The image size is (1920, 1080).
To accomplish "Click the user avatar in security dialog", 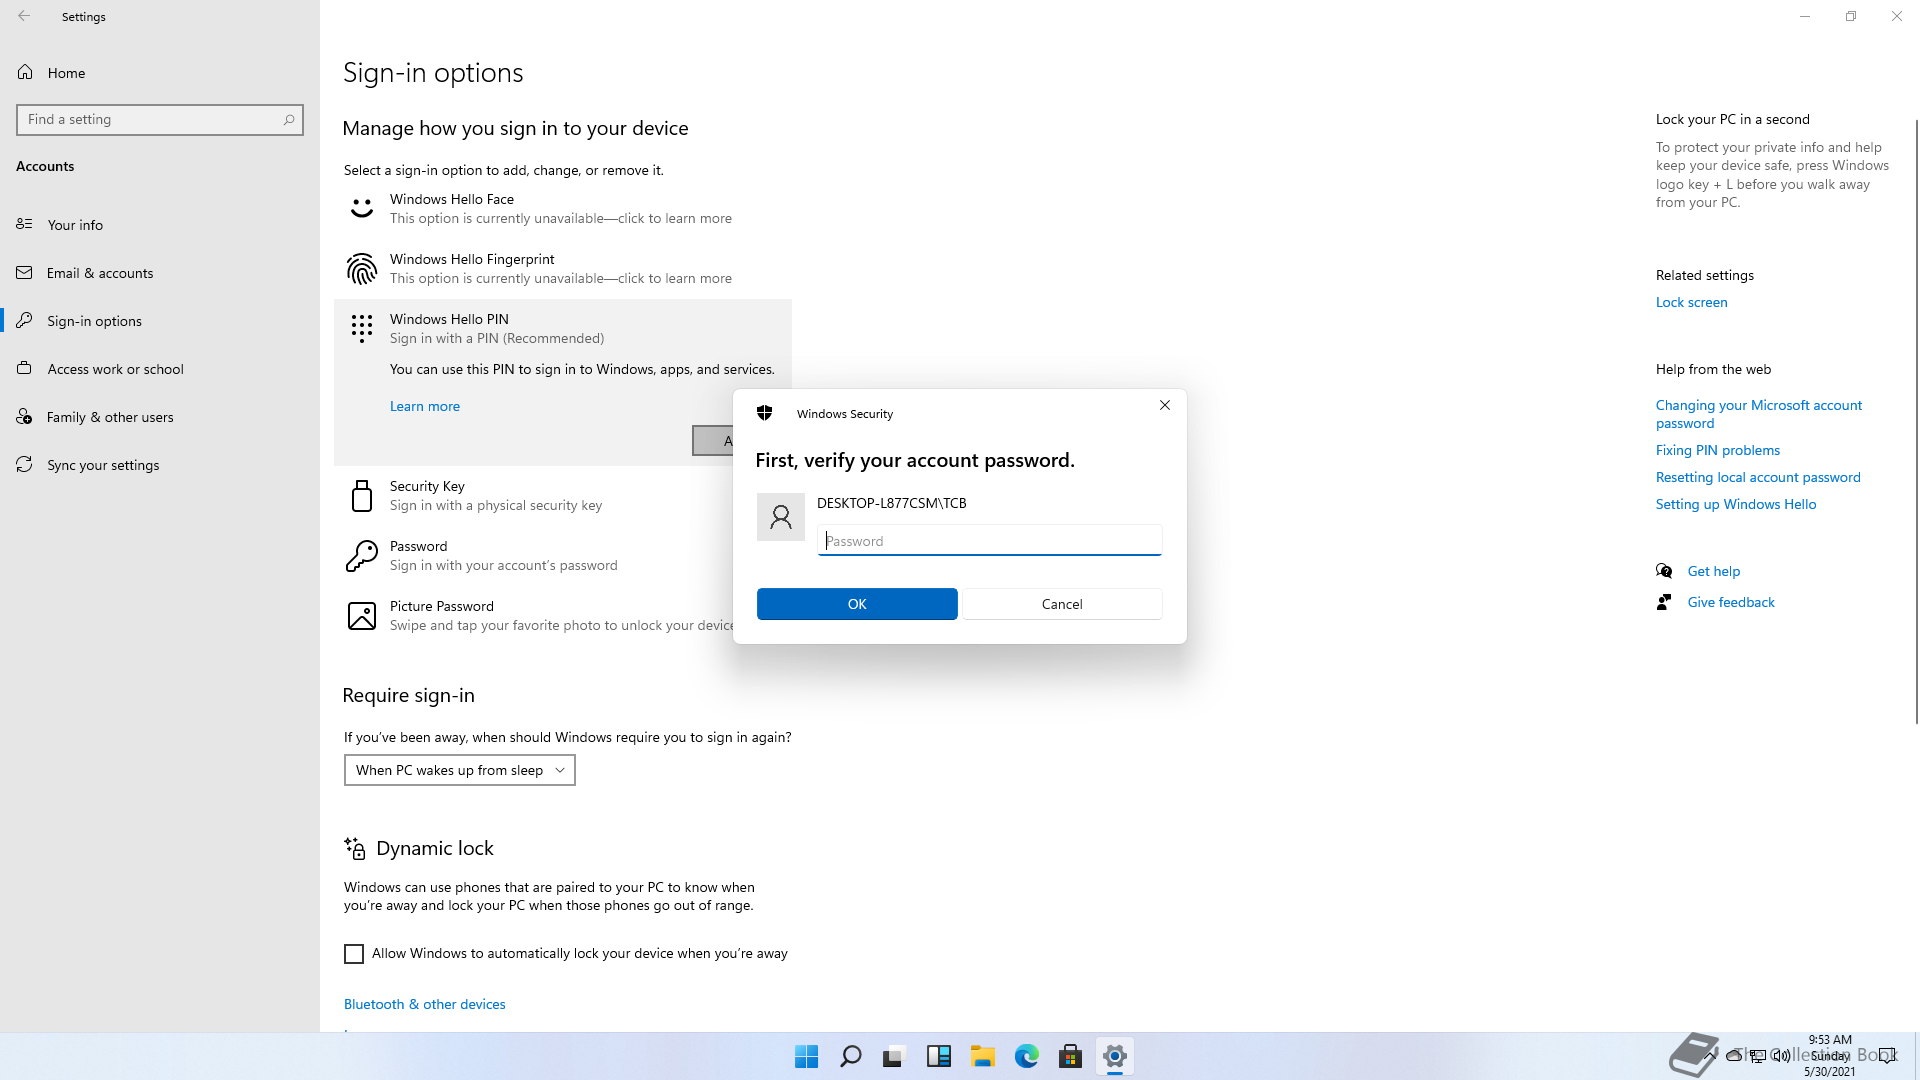I will [781, 517].
